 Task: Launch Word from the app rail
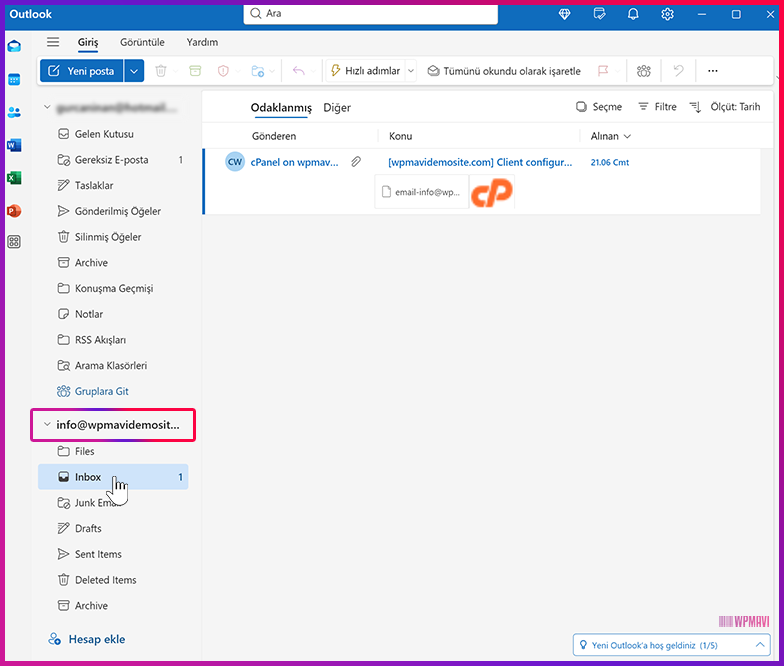(14, 146)
